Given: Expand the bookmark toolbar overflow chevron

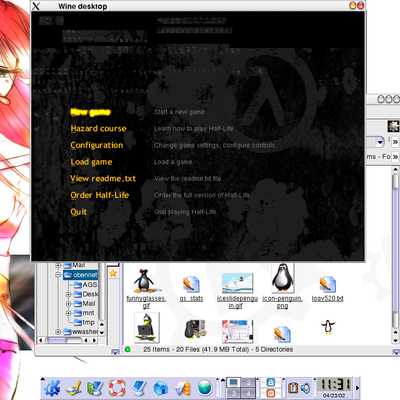Looking at the screenshot, I should 395,156.
